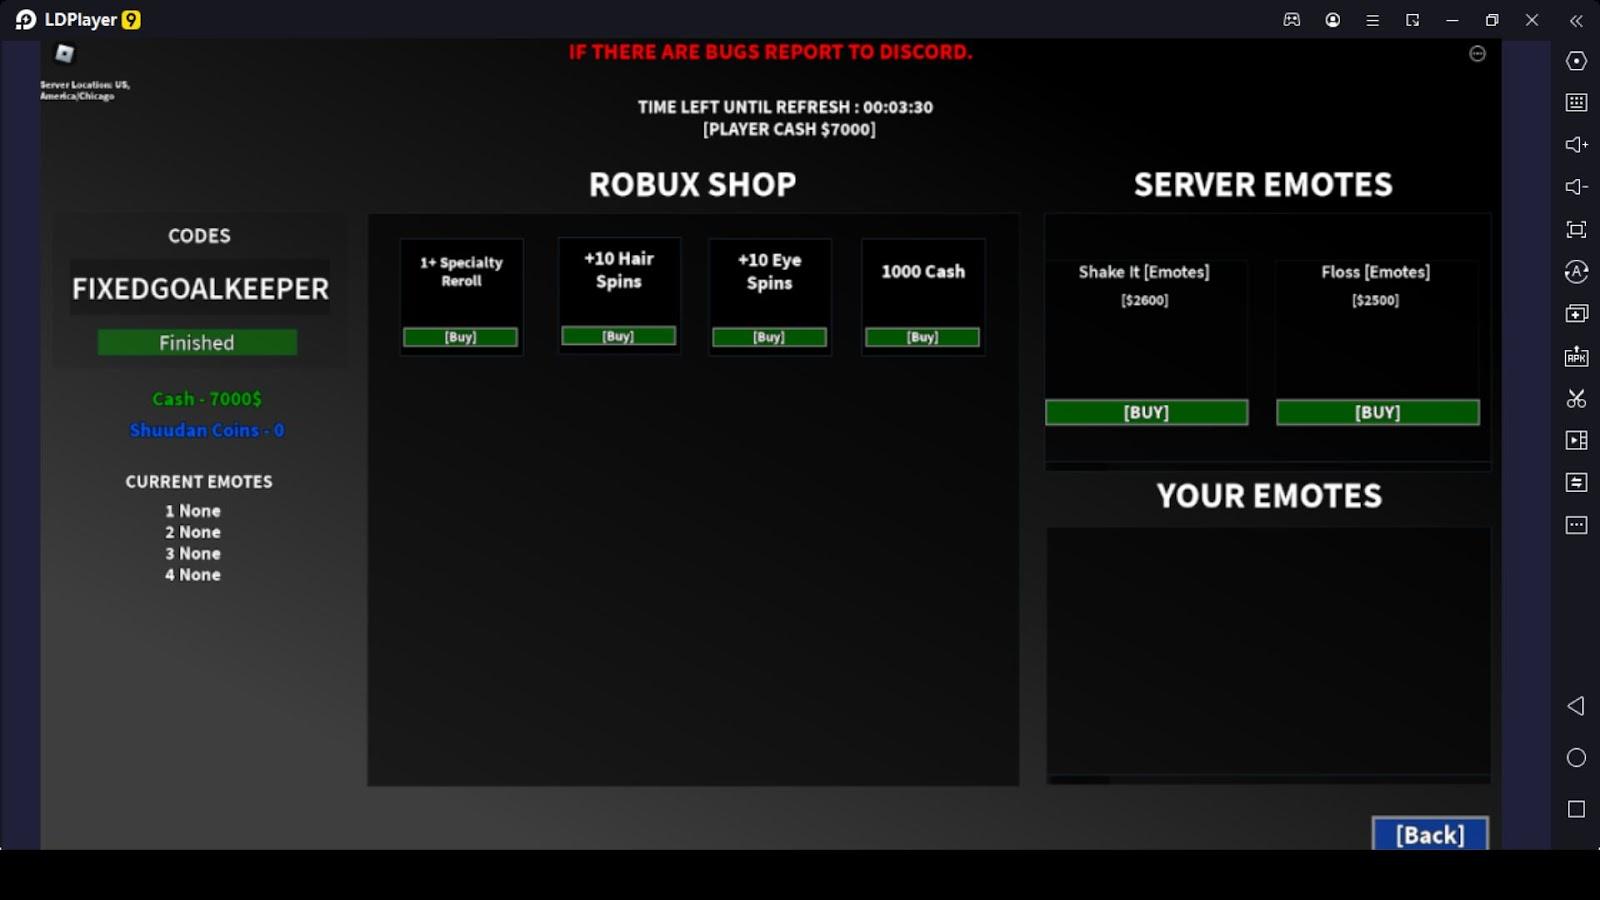Open the synchronizer icon in sidebar
The width and height of the screenshot is (1600, 900).
coord(1576,482)
